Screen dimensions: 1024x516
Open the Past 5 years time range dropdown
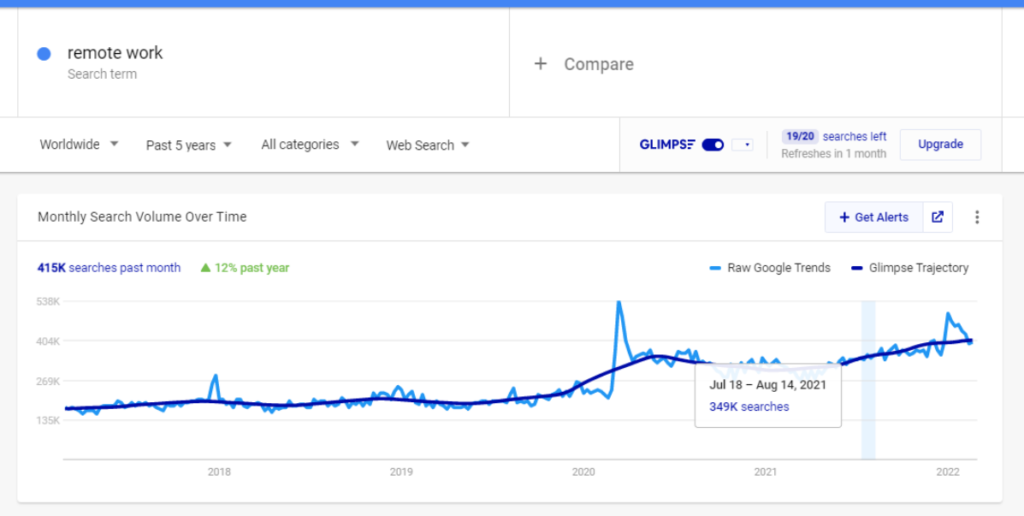click(189, 145)
